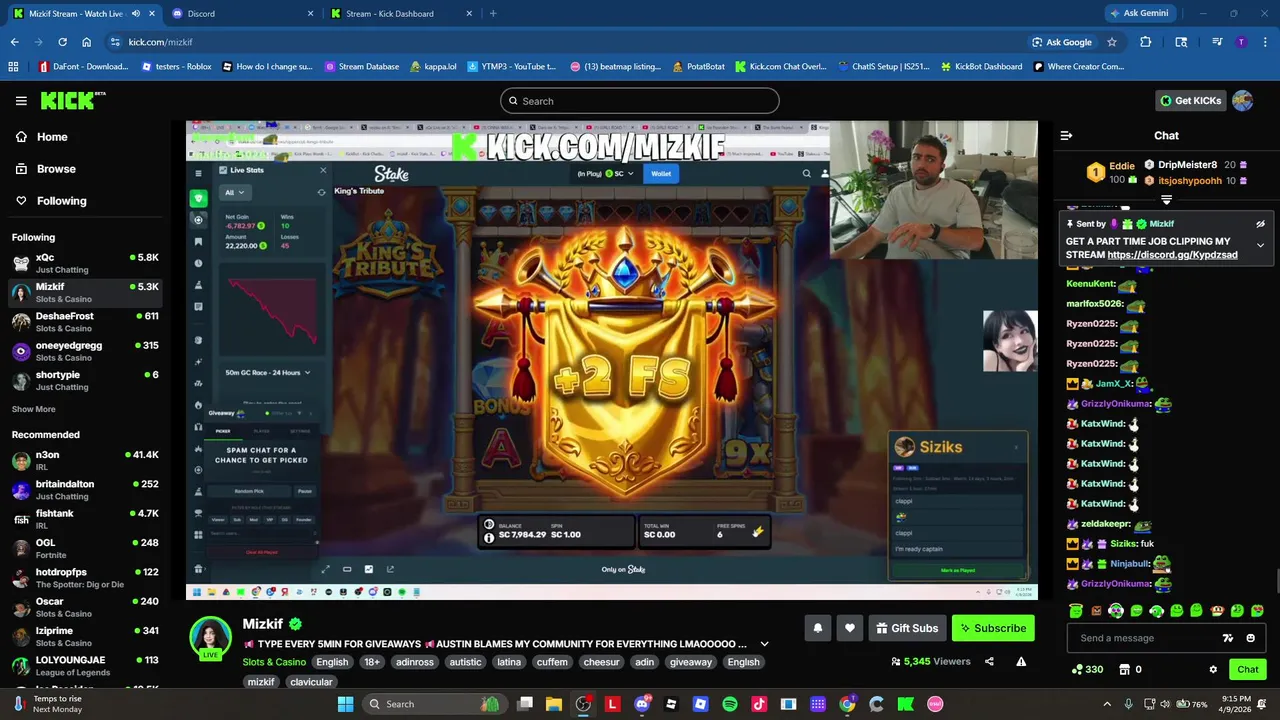Viewport: 1280px width, 720px height.
Task: Open the user profile avatar in Kick header
Action: [1242, 101]
